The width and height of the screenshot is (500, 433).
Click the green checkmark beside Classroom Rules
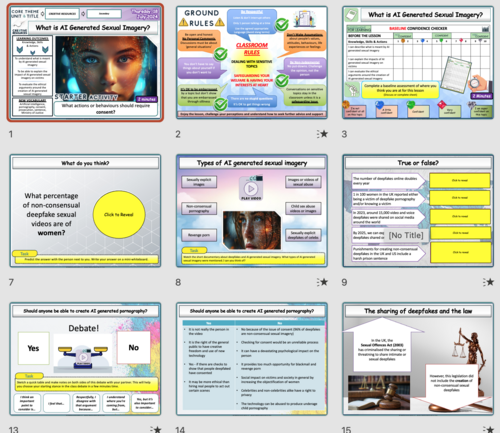click(220, 54)
